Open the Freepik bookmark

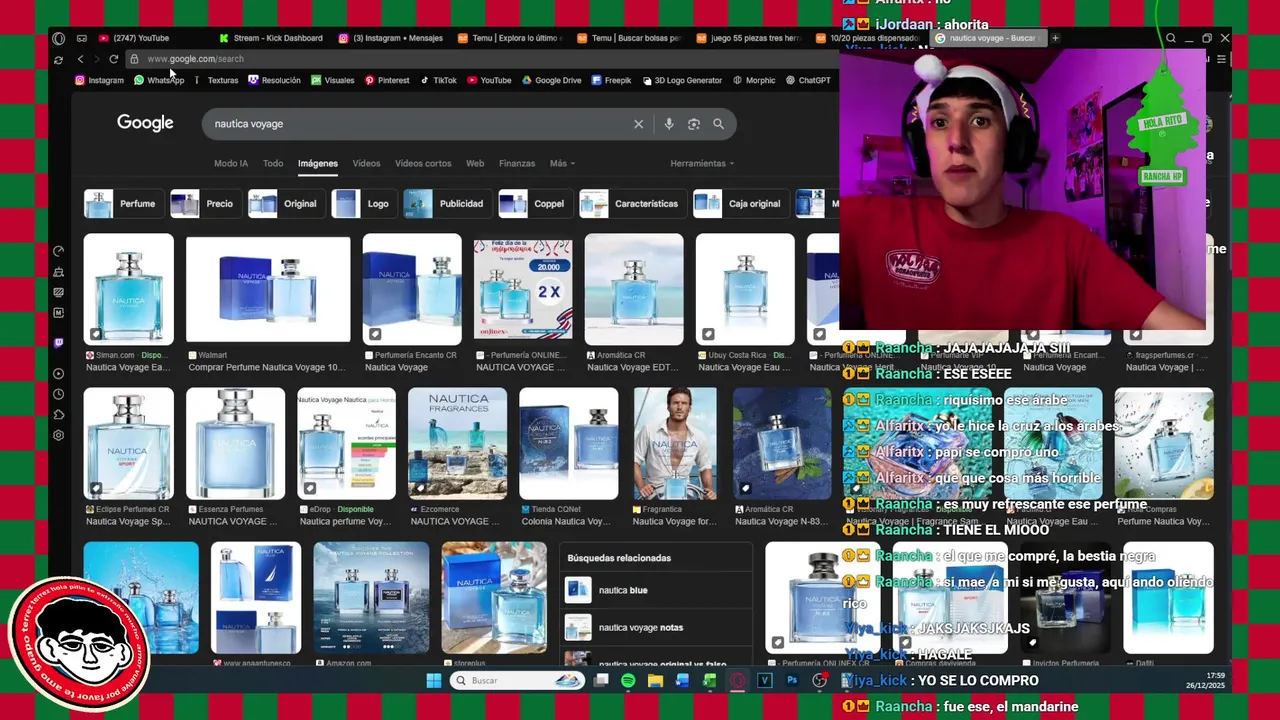pos(611,80)
